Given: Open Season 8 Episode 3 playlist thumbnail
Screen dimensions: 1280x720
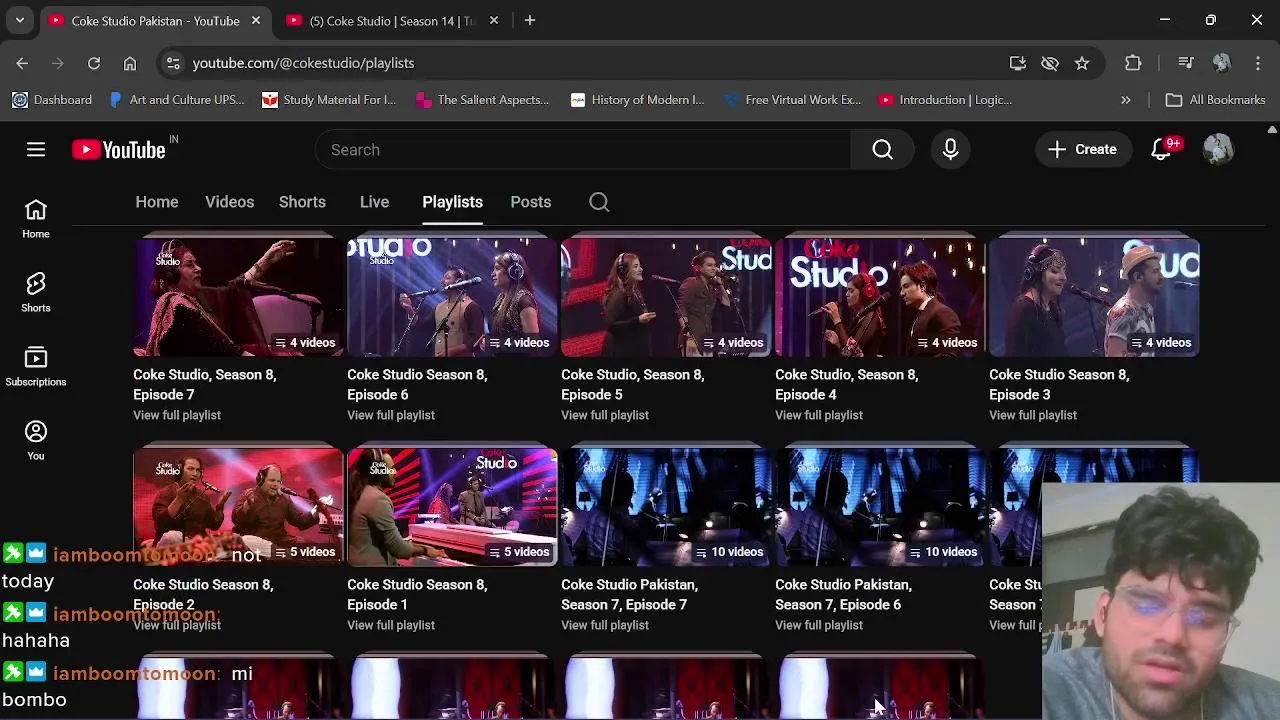Looking at the screenshot, I should point(1094,298).
